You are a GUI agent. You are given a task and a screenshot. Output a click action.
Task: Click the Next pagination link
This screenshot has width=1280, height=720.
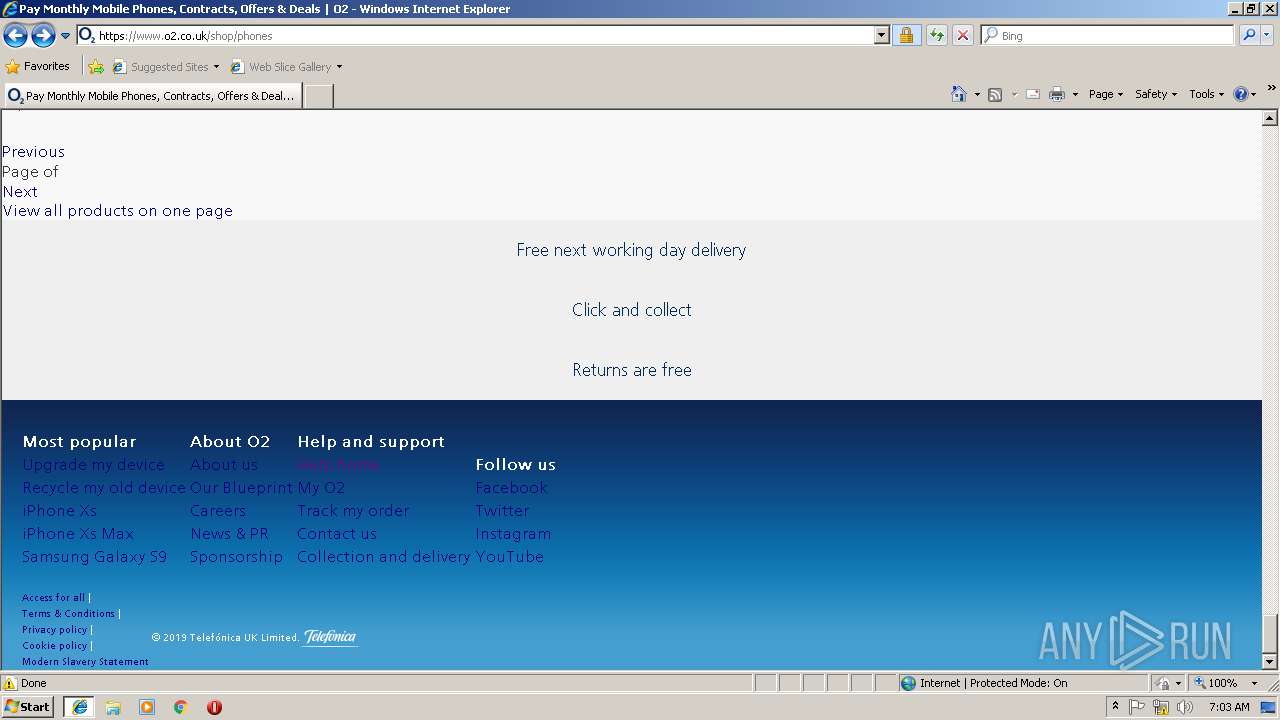coord(20,192)
